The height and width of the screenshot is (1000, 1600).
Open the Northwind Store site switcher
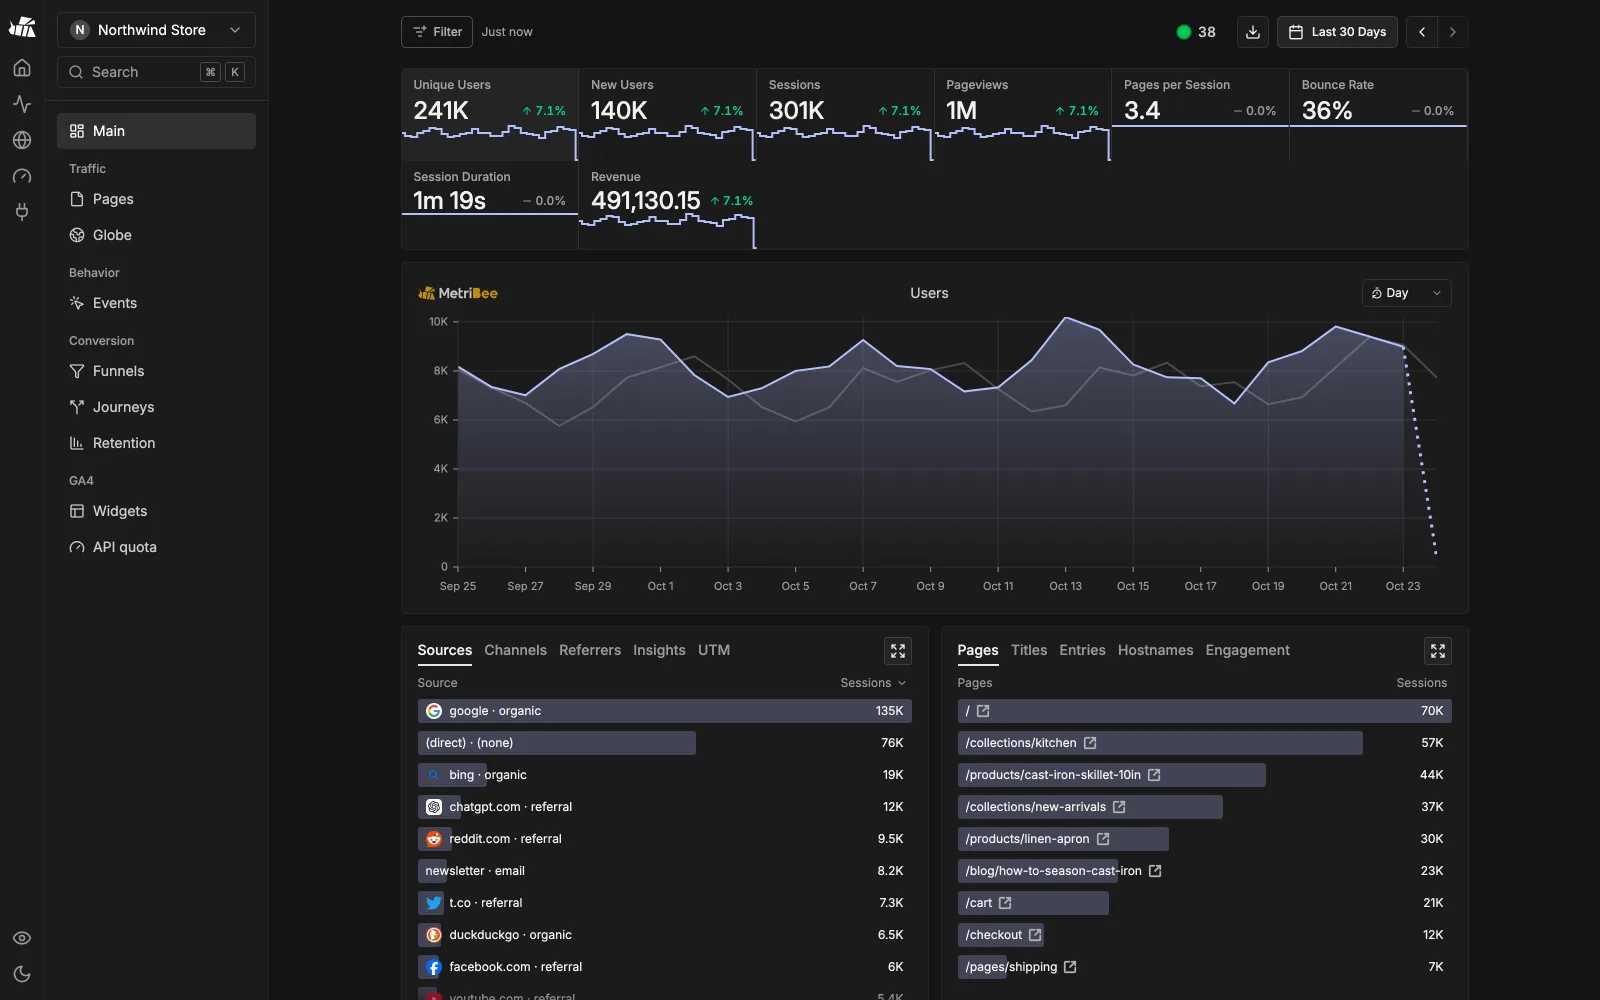point(156,30)
